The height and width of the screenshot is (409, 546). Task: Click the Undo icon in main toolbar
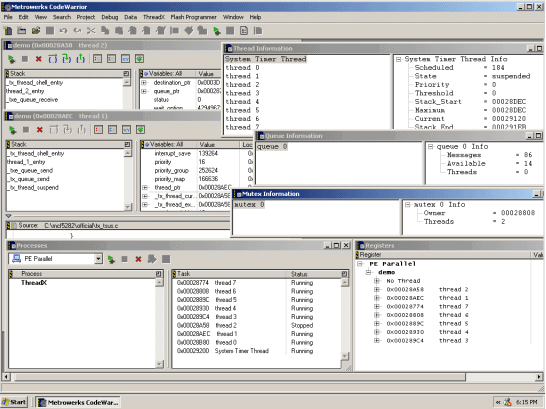[x=63, y=31]
